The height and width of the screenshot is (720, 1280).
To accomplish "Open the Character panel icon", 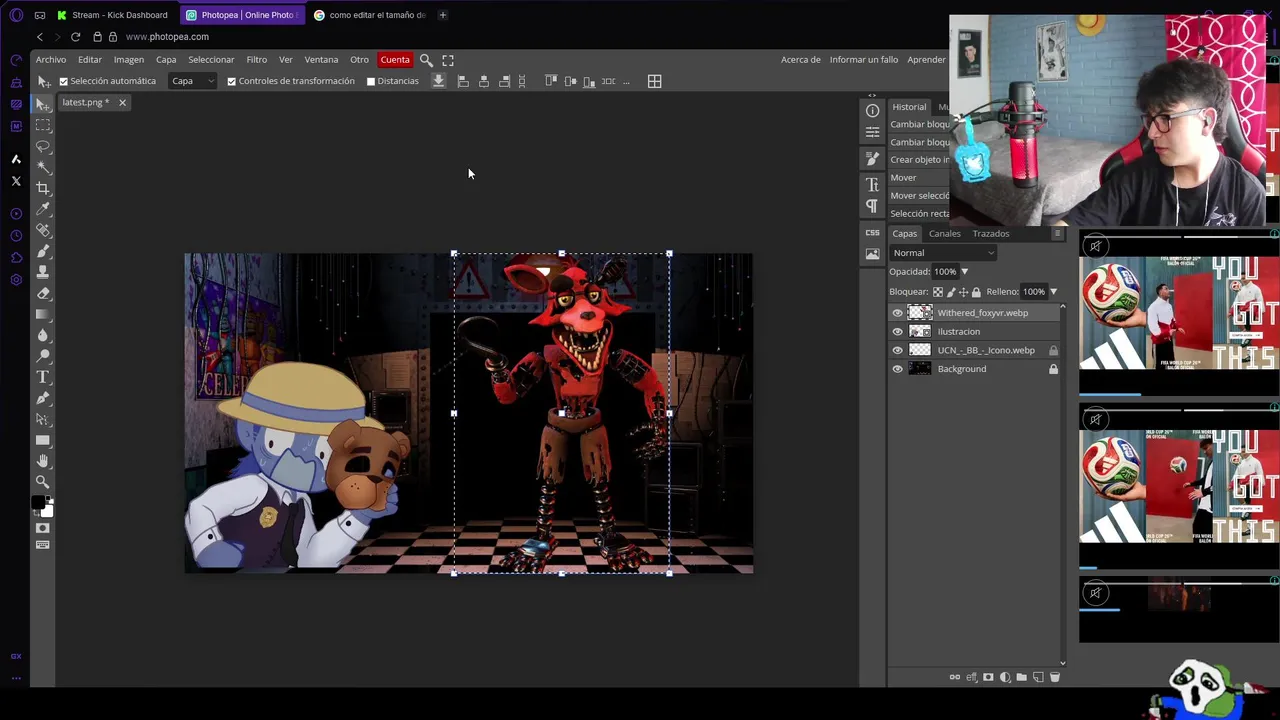I will click(x=872, y=184).
